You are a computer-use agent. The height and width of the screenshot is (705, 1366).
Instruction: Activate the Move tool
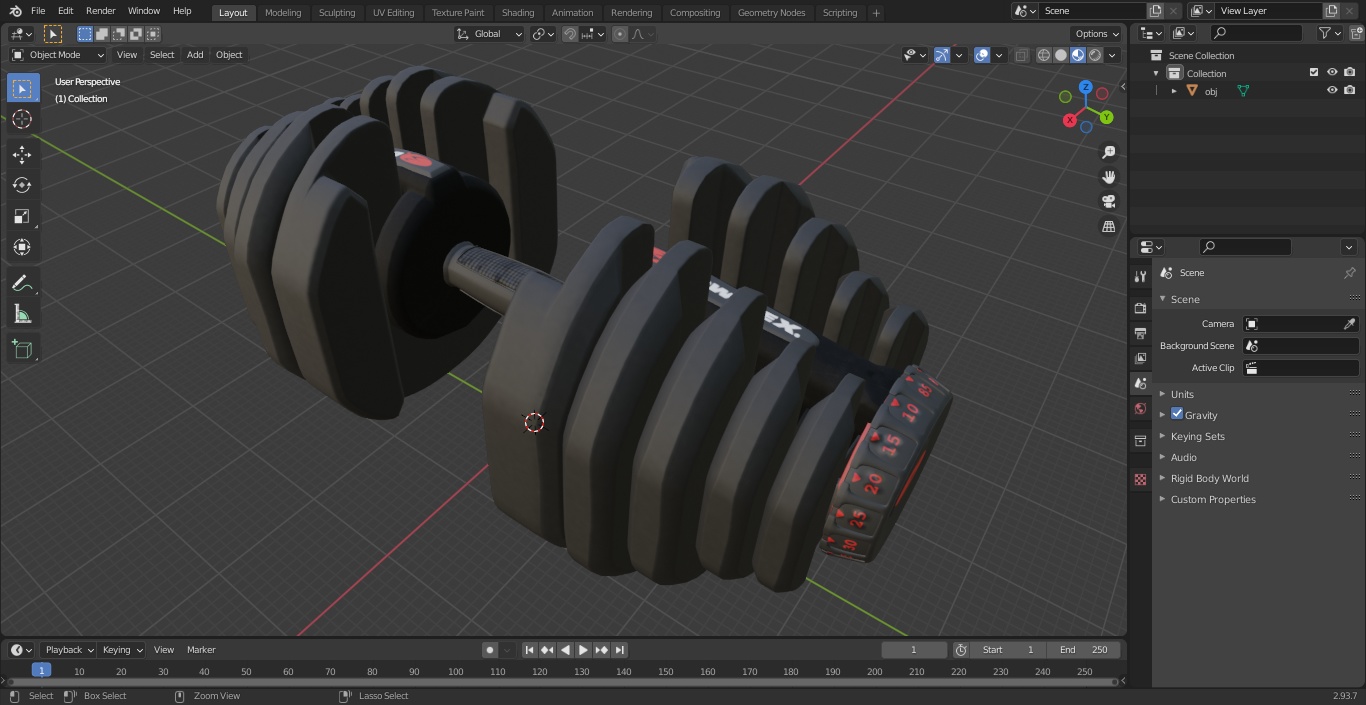pyautogui.click(x=22, y=154)
